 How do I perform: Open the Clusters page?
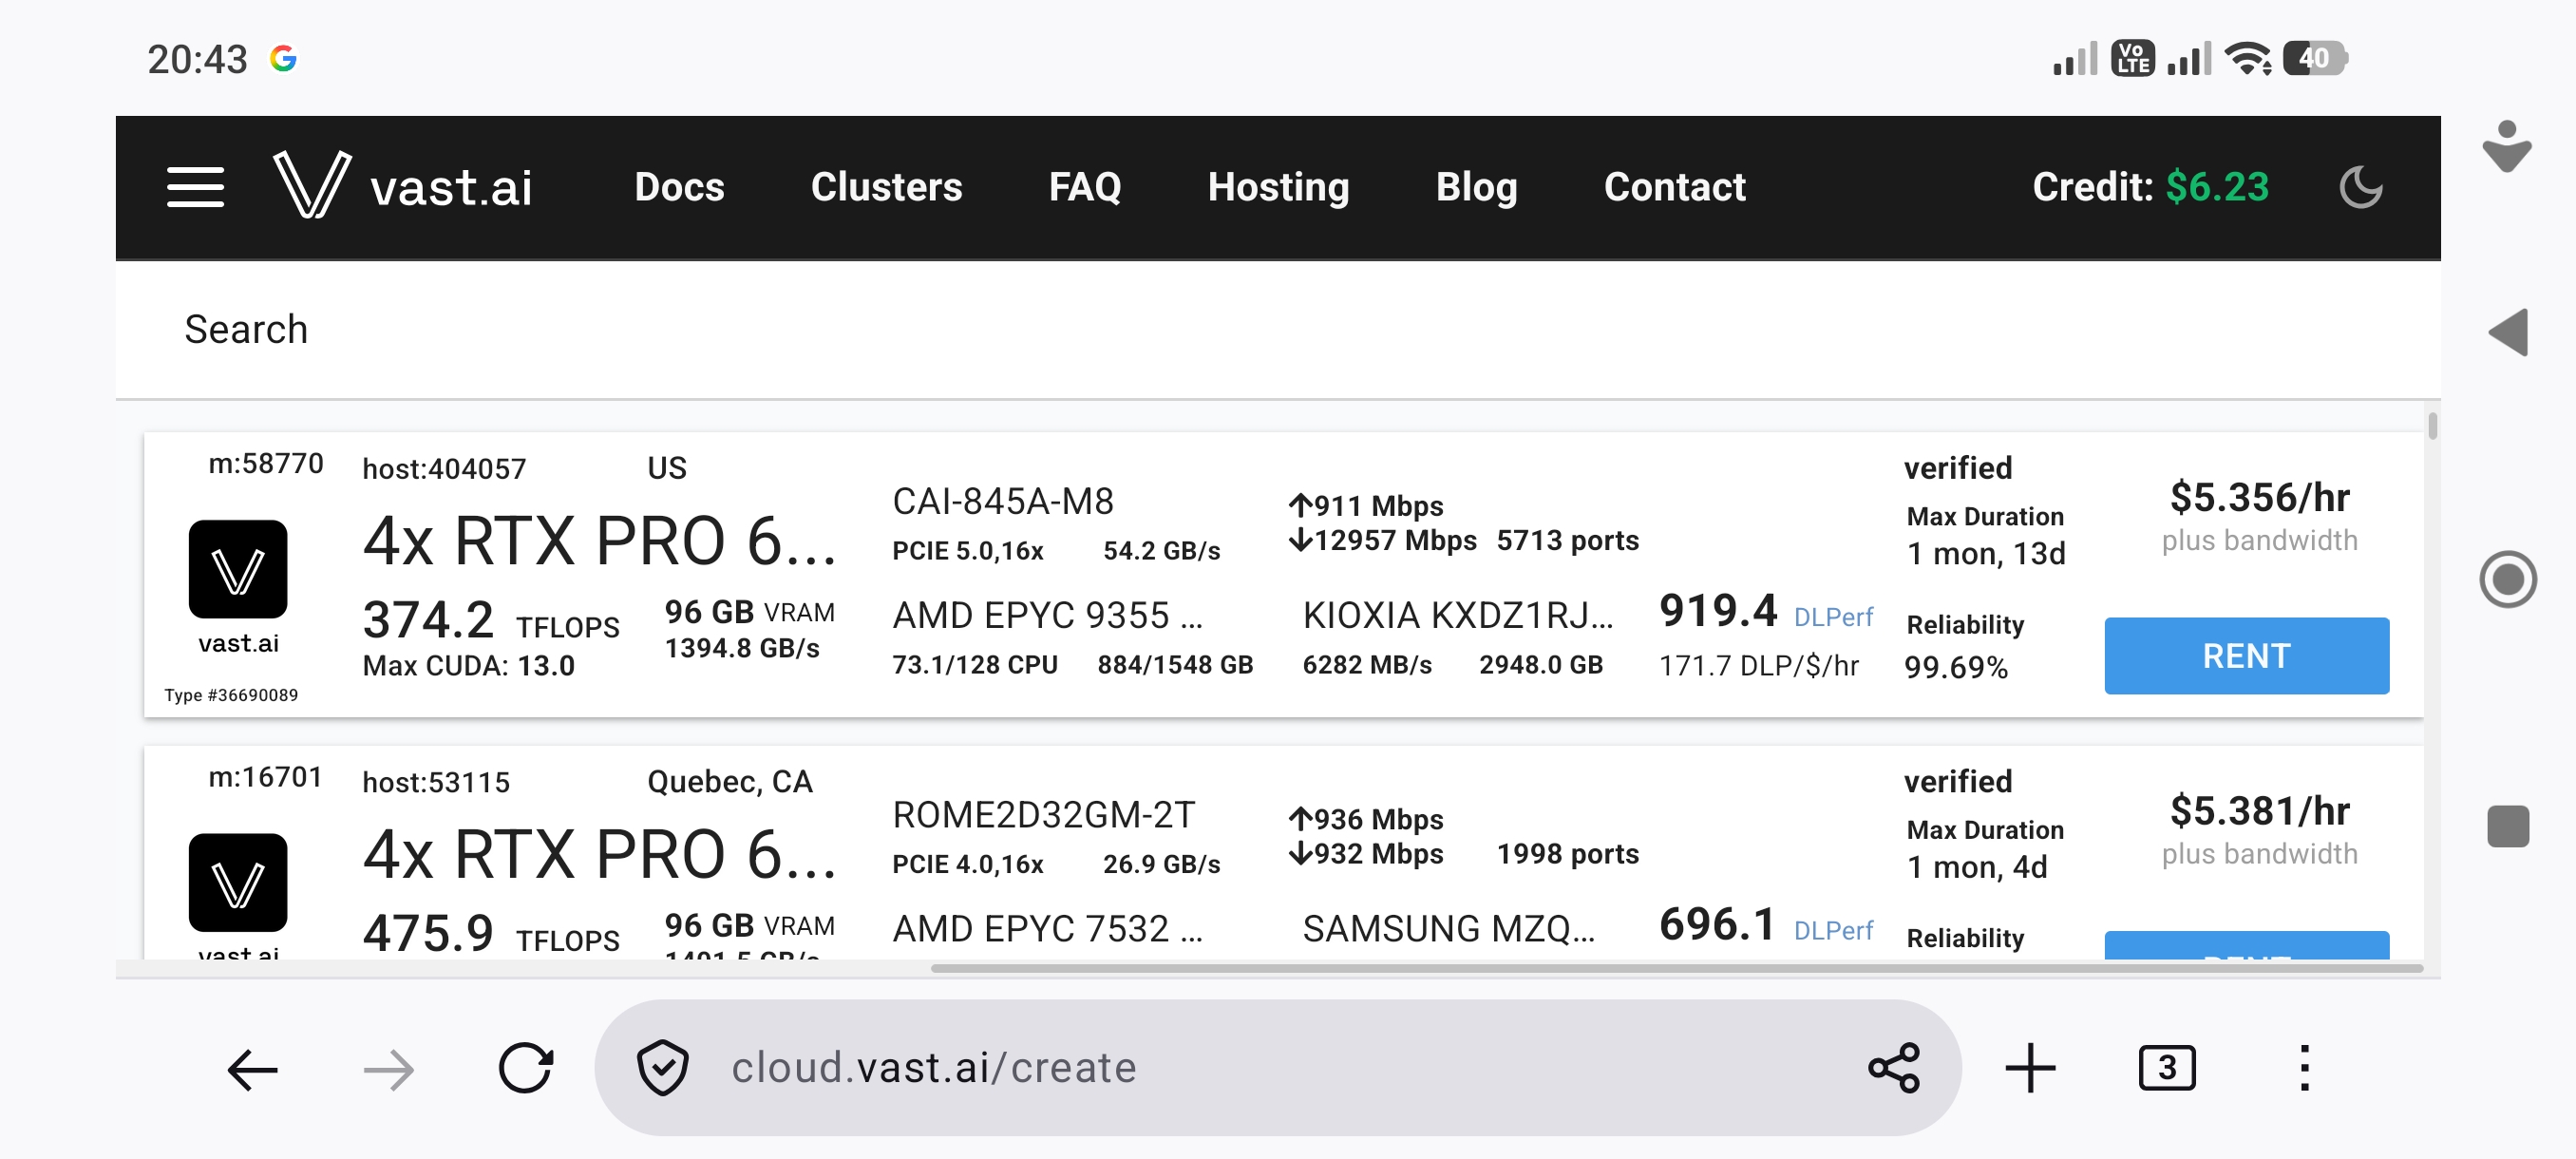tap(886, 187)
